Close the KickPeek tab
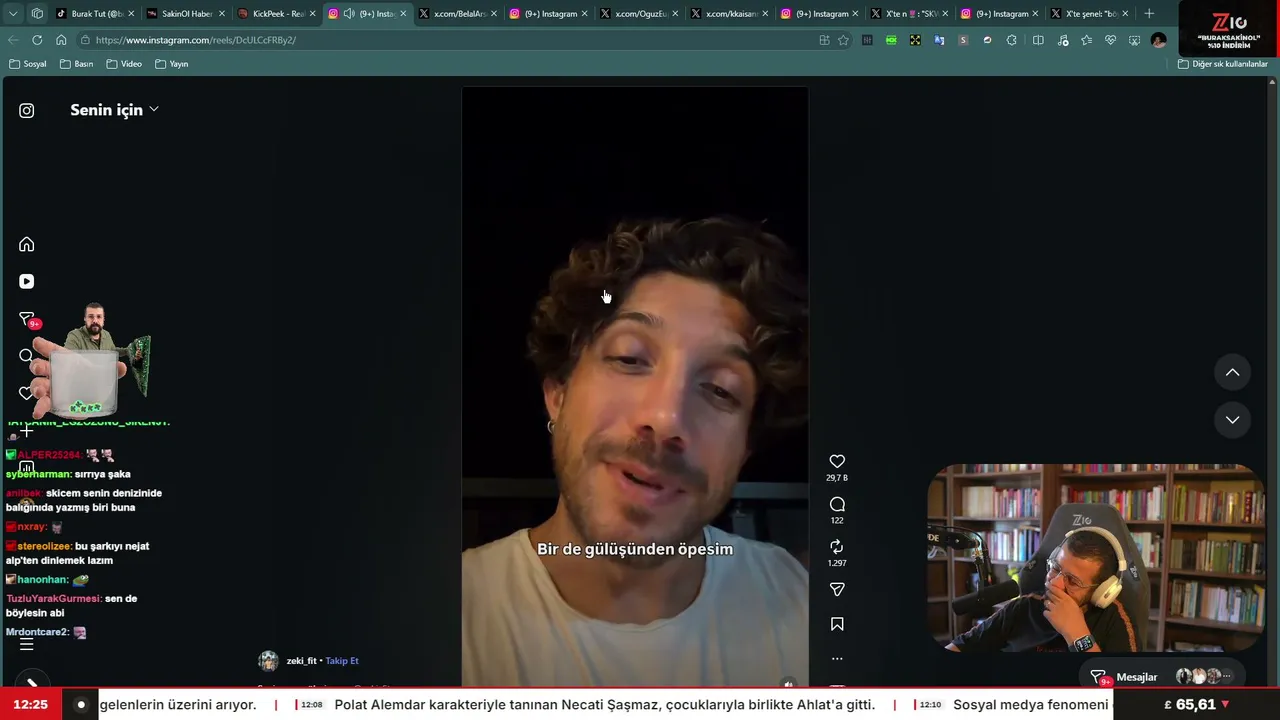The width and height of the screenshot is (1280, 720). point(312,14)
